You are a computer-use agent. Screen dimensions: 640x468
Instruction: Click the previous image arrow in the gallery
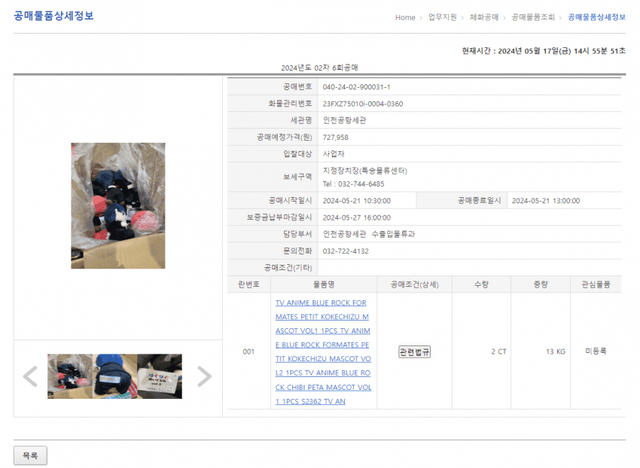30,377
